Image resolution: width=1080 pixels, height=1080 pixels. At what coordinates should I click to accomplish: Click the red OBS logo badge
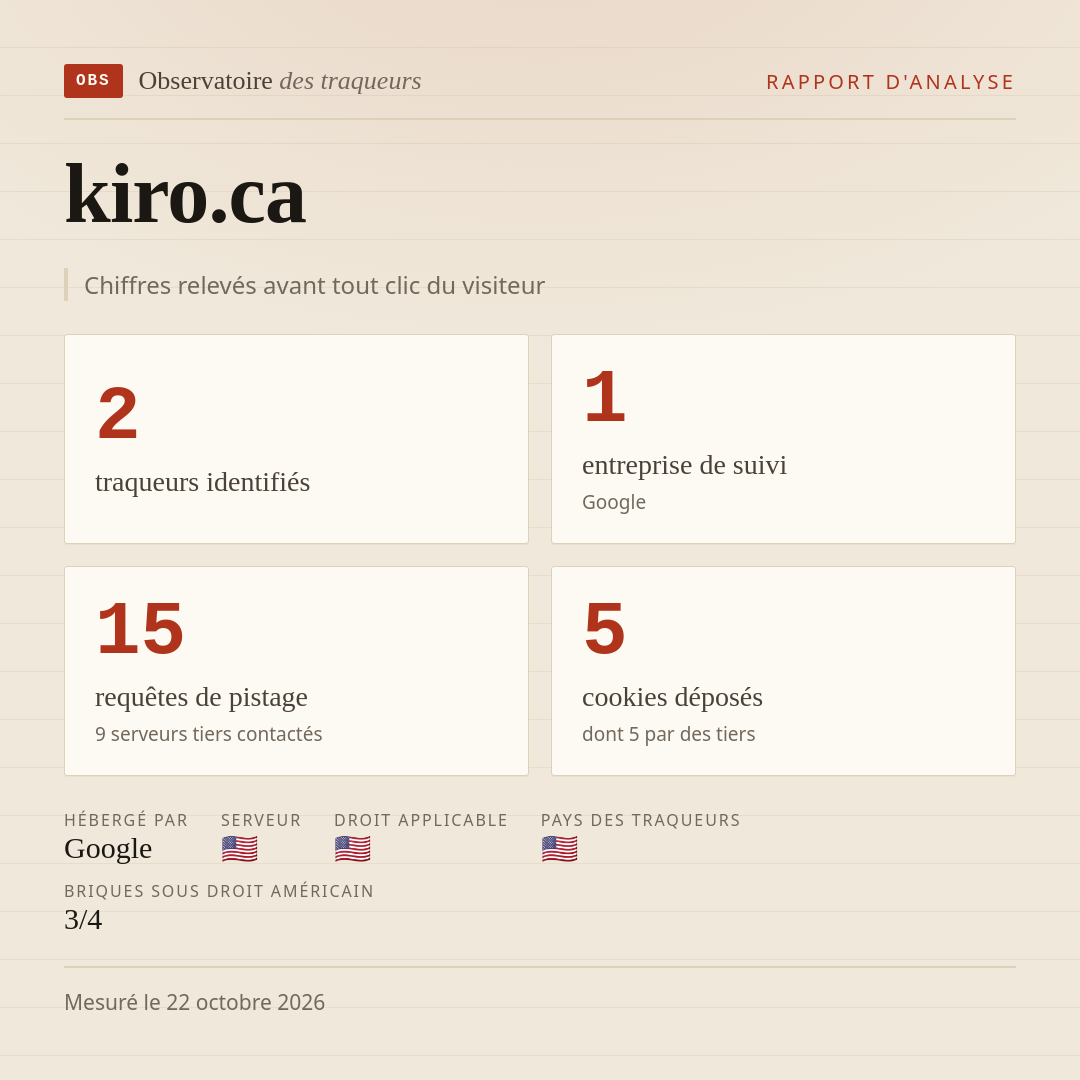(94, 81)
